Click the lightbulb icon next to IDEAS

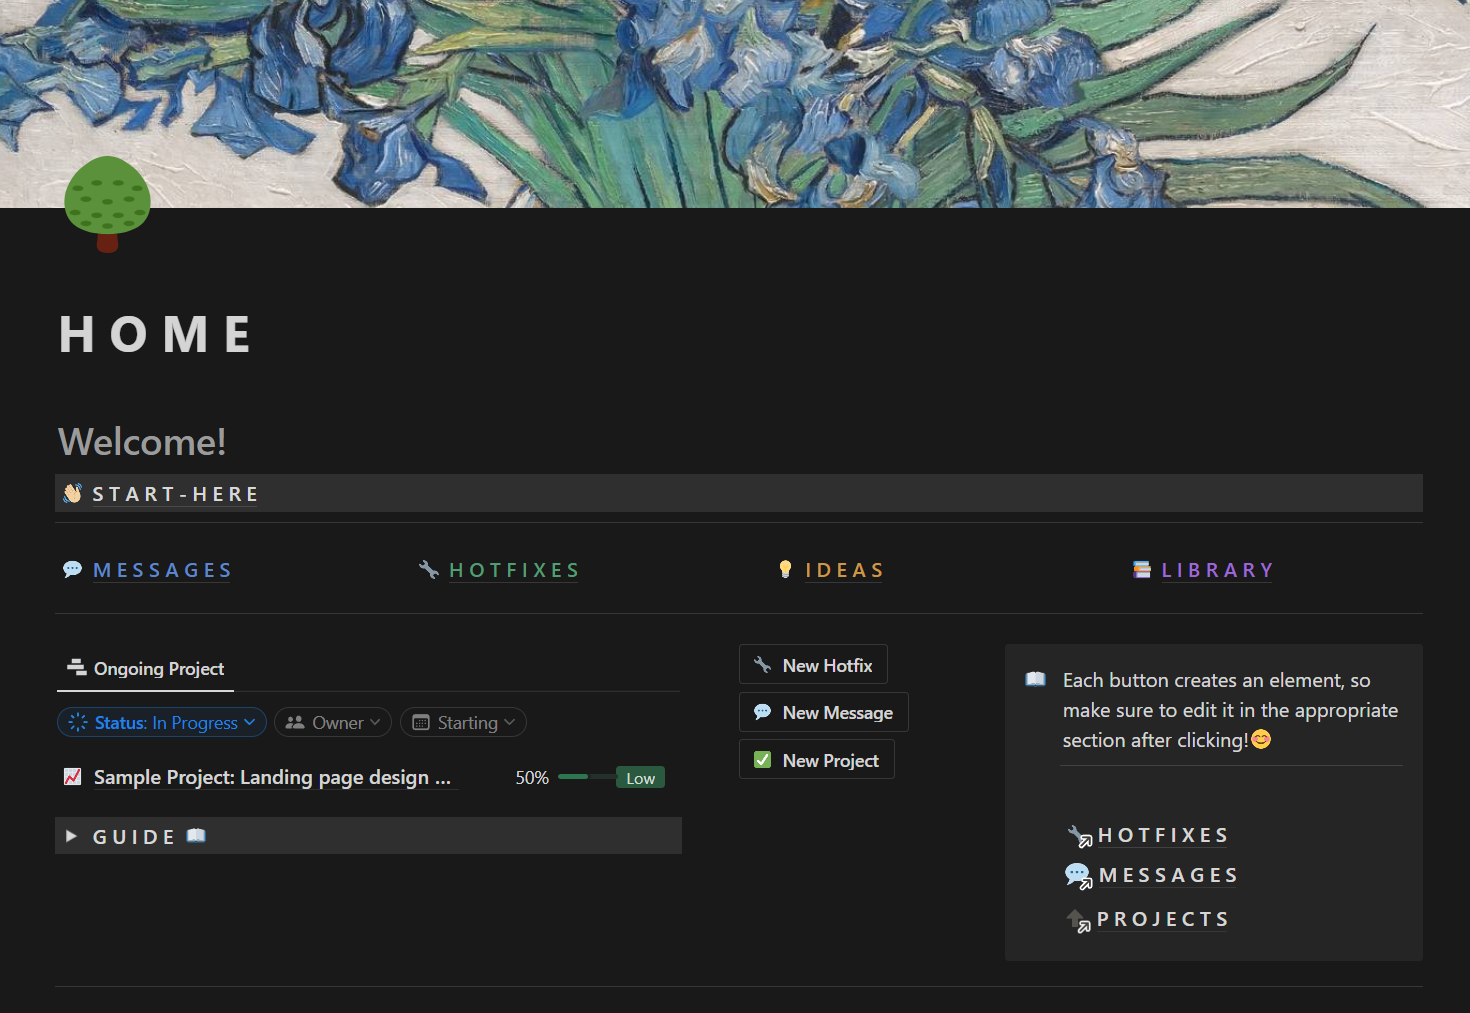(x=787, y=569)
